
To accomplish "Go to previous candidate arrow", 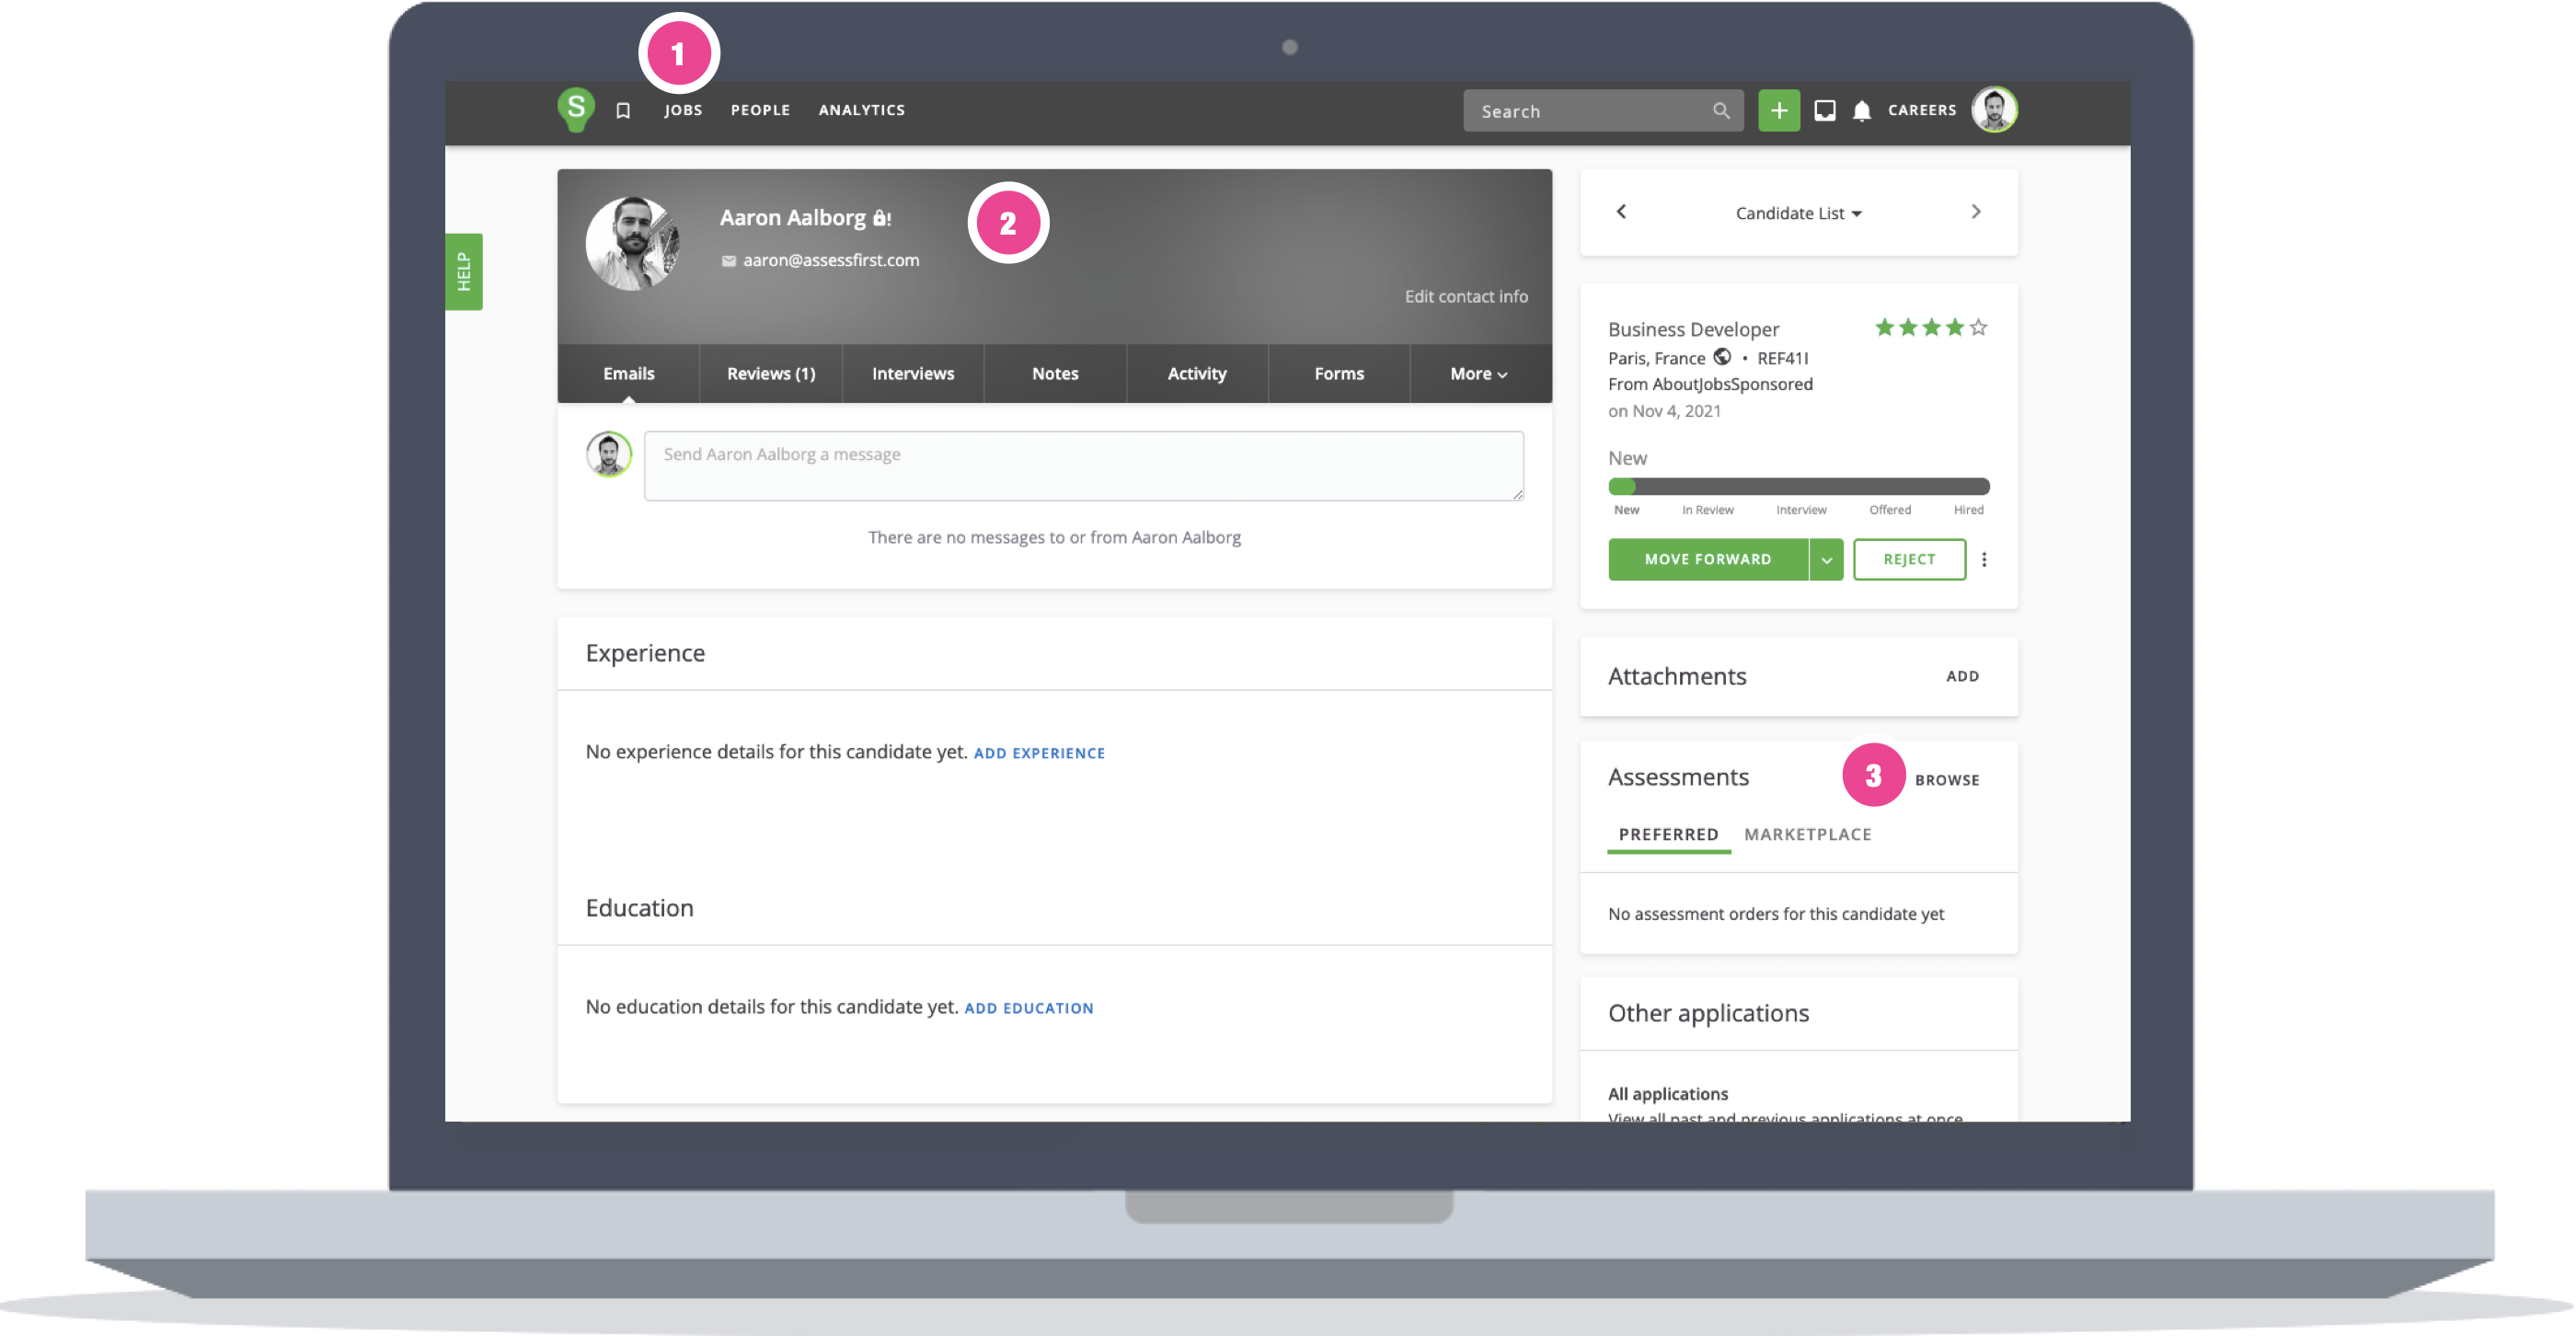I will pos(1622,212).
